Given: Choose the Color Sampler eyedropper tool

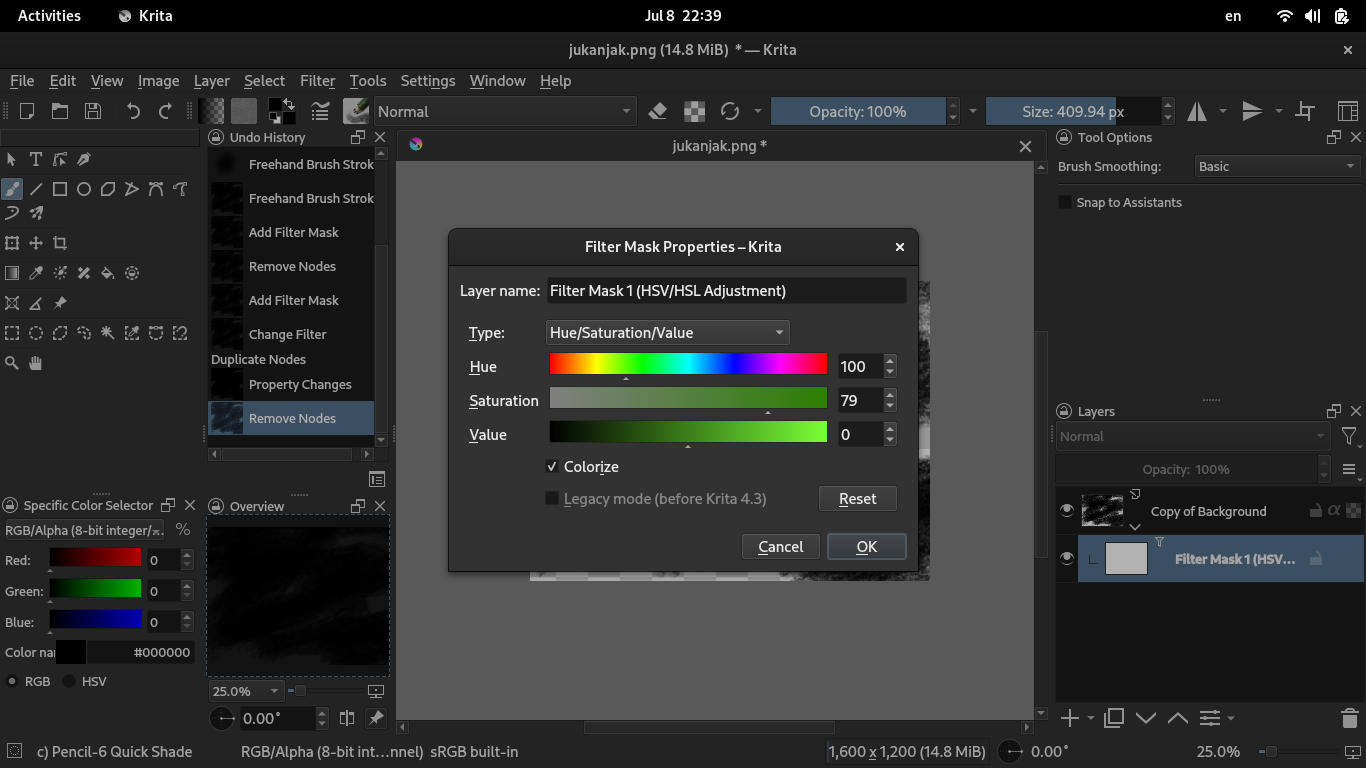Looking at the screenshot, I should (36, 273).
